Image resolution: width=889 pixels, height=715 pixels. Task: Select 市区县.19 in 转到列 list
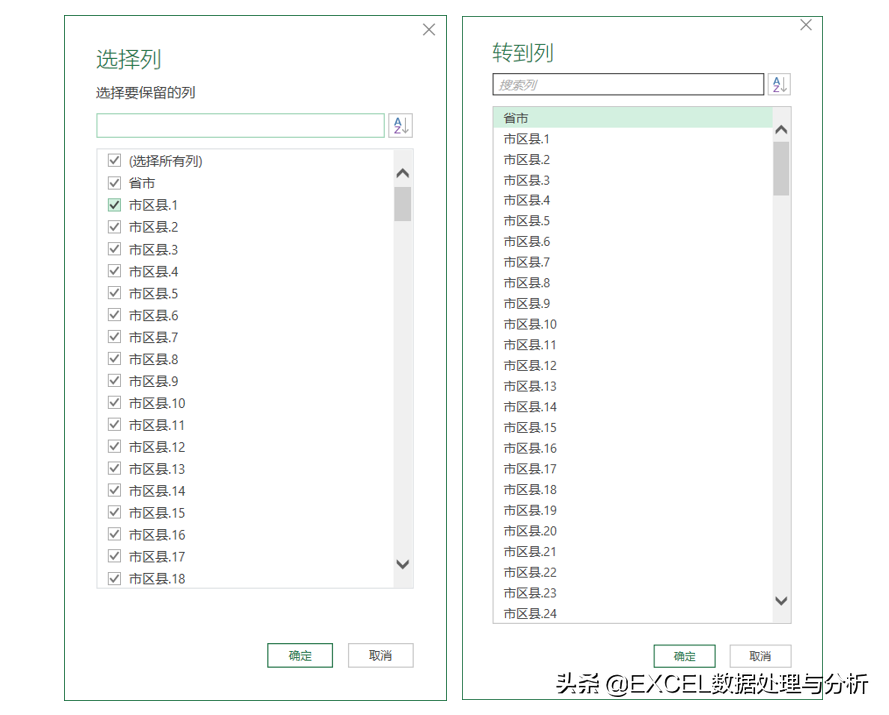pyautogui.click(x=633, y=510)
